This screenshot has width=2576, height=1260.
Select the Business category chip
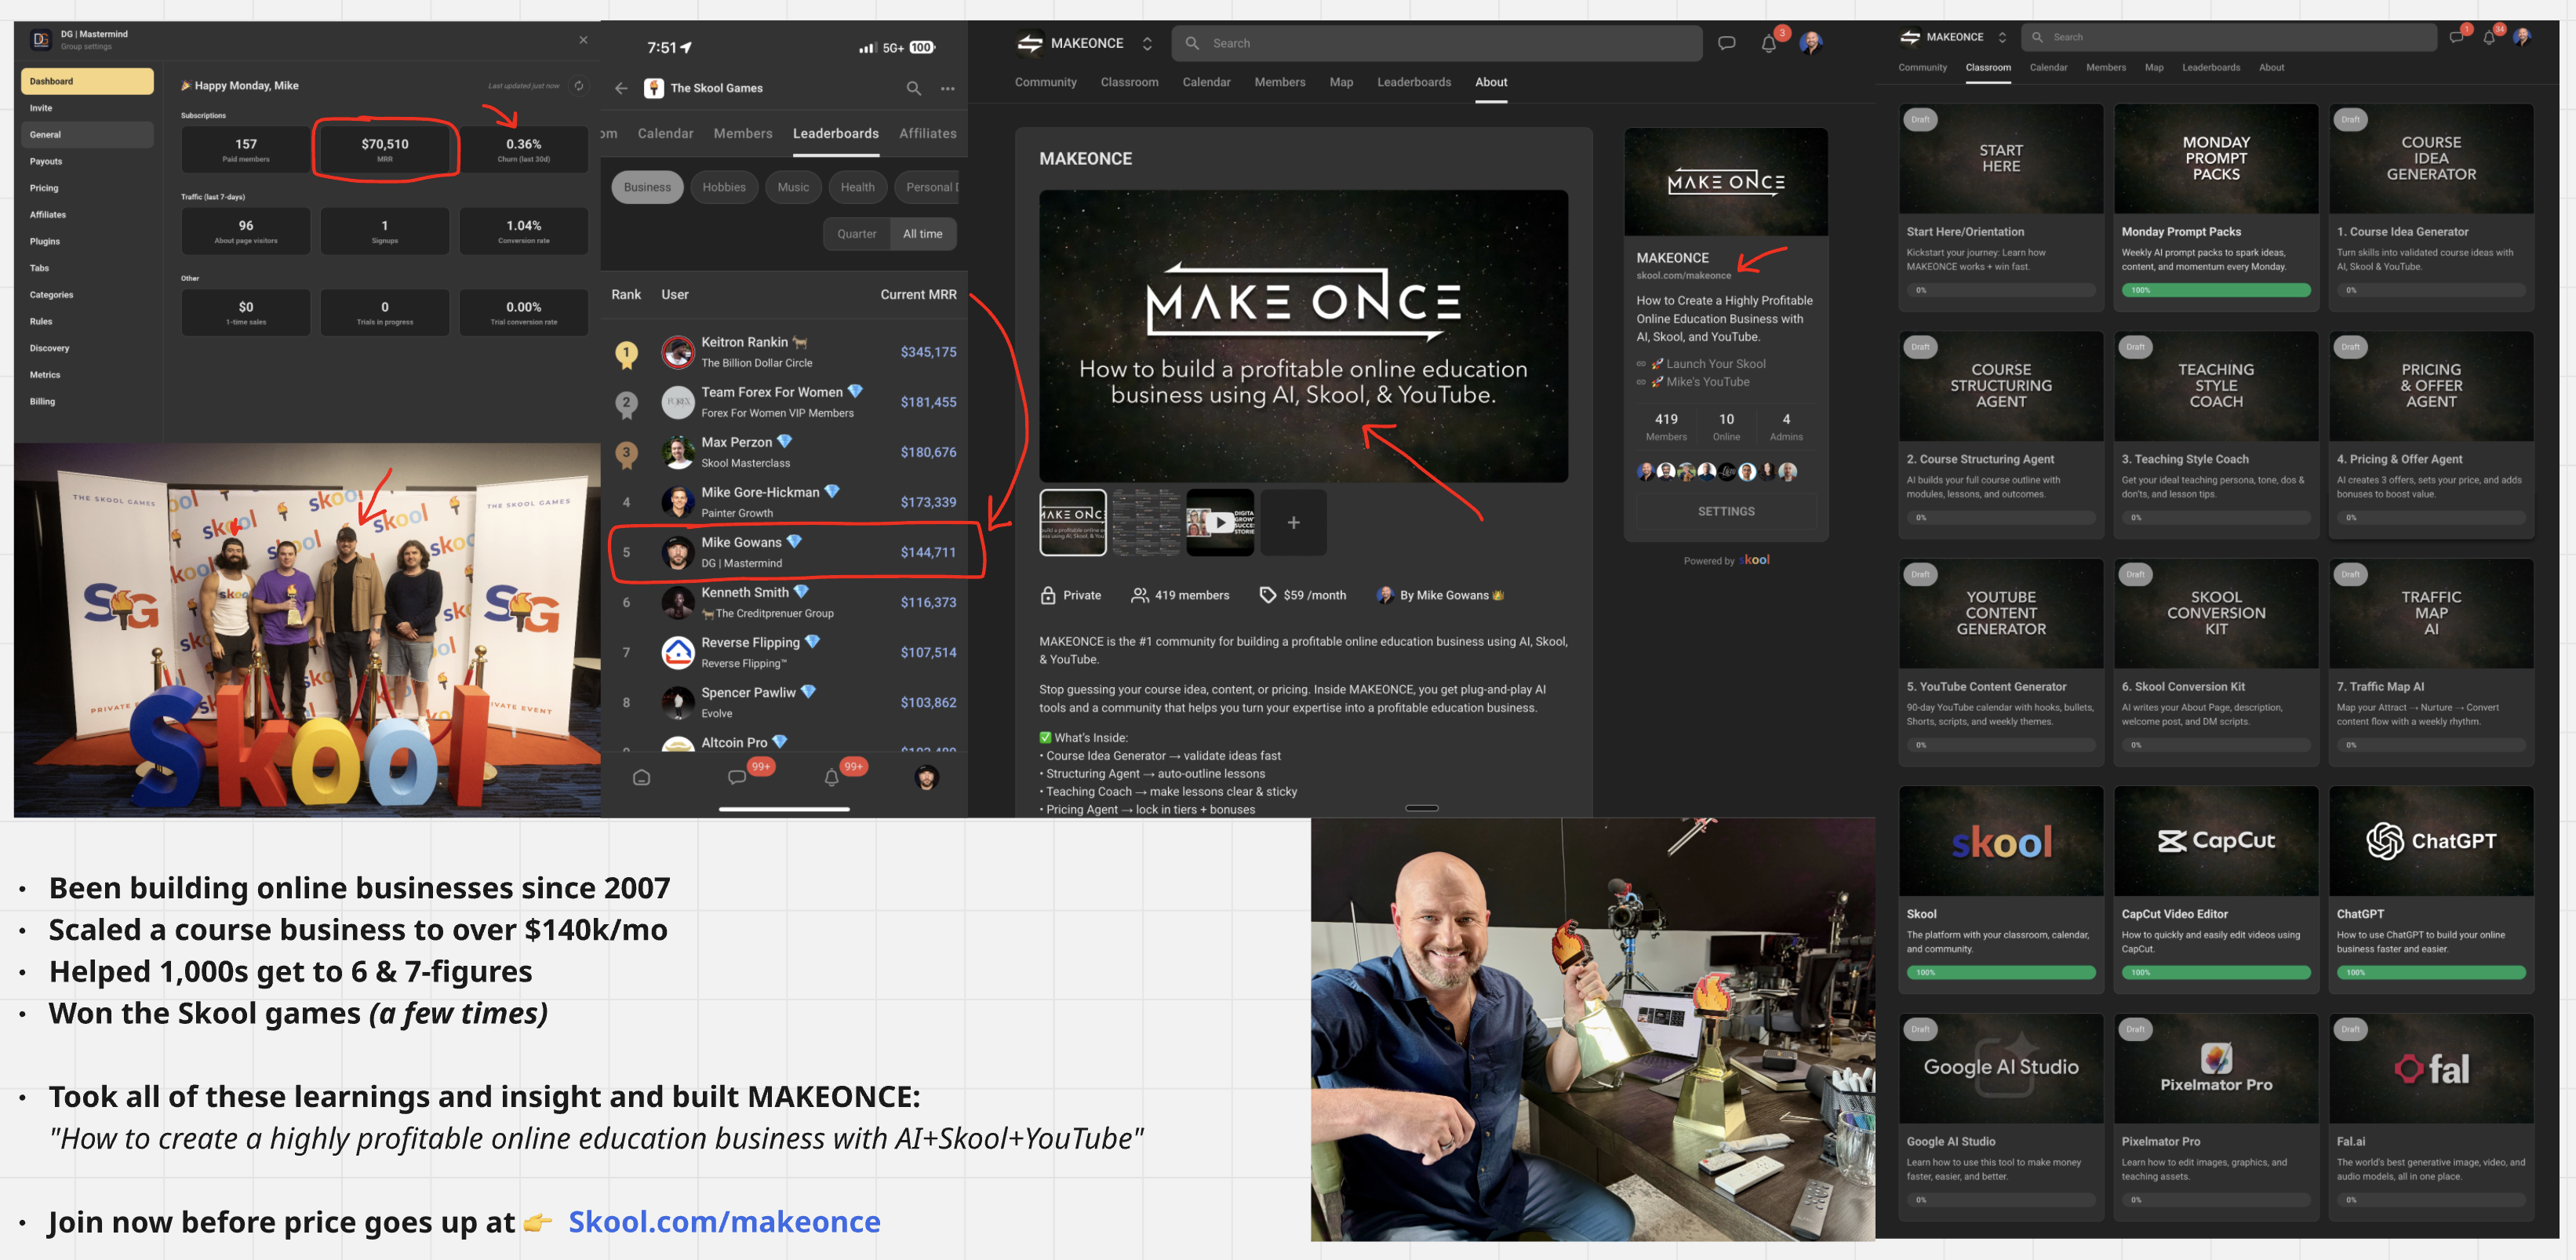(647, 187)
